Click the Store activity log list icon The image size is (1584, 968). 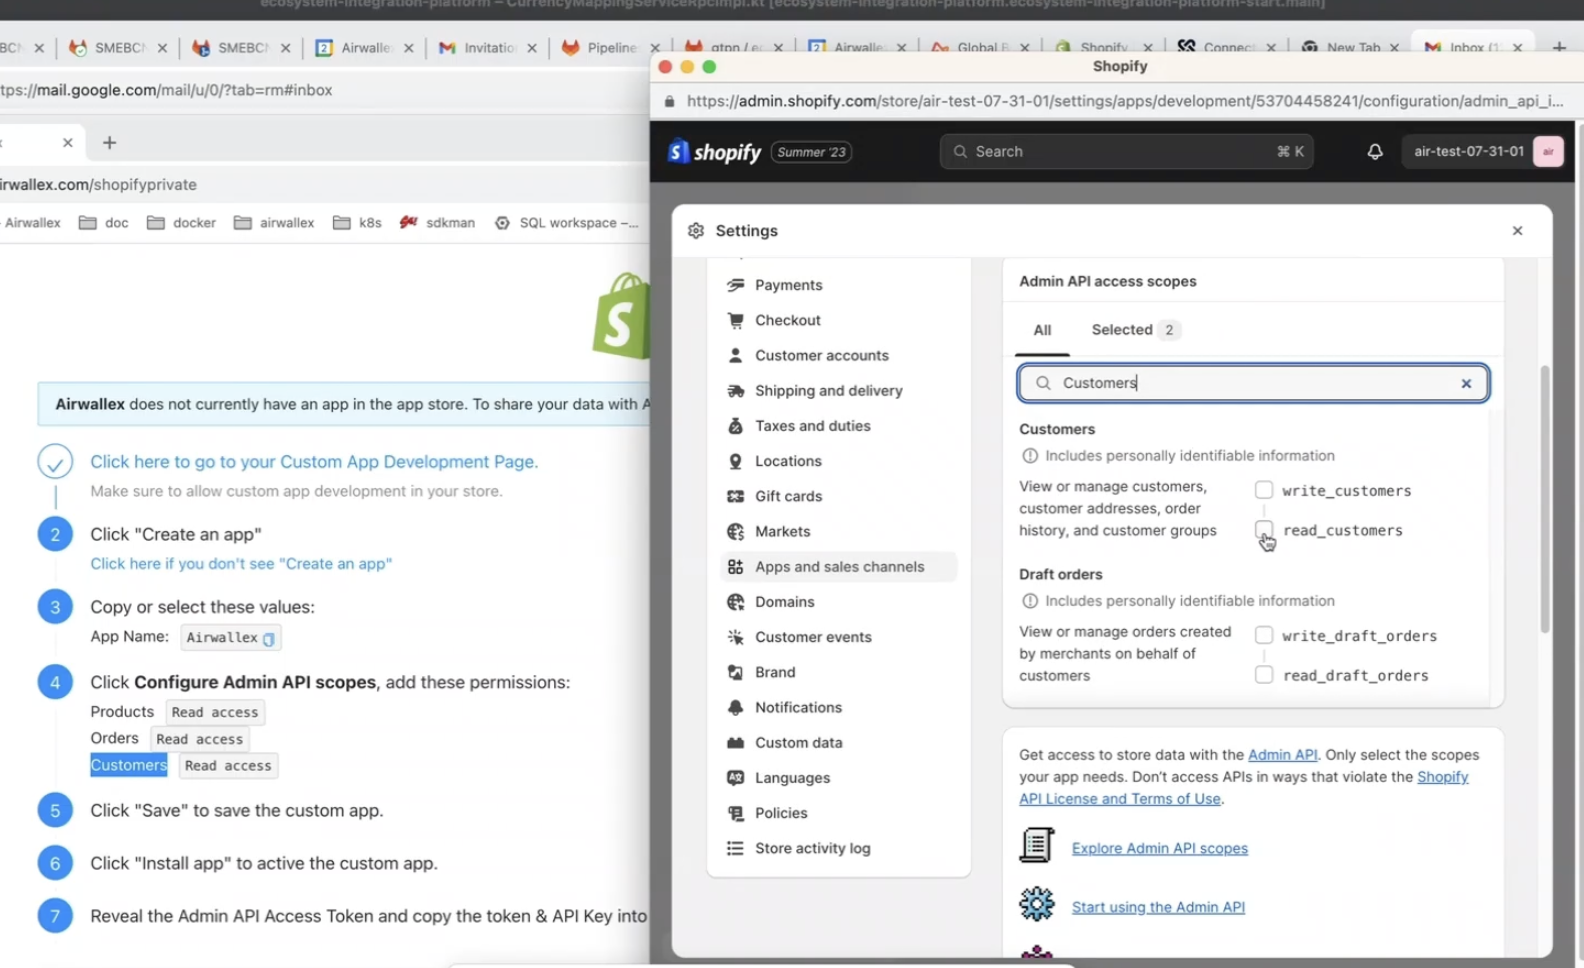click(x=735, y=848)
